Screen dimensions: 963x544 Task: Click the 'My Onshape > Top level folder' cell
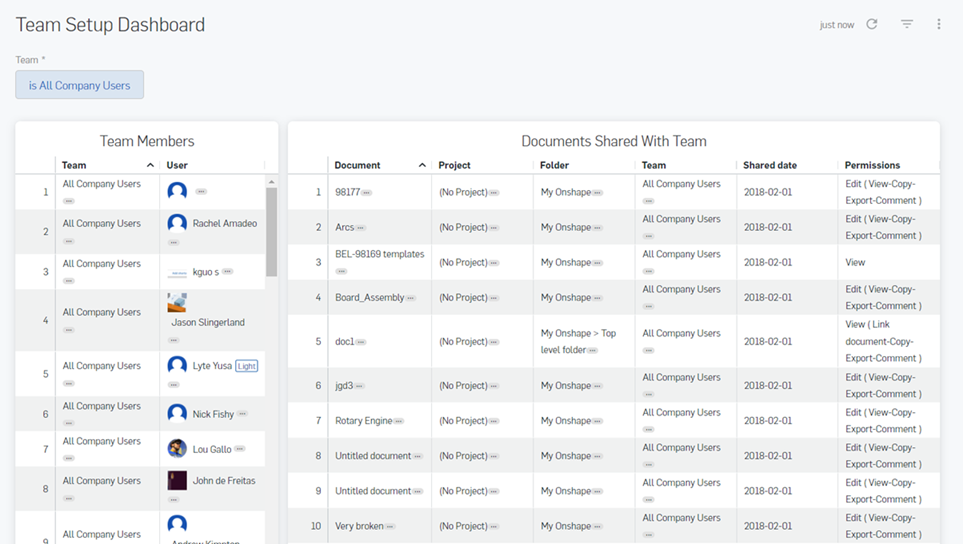tap(578, 341)
